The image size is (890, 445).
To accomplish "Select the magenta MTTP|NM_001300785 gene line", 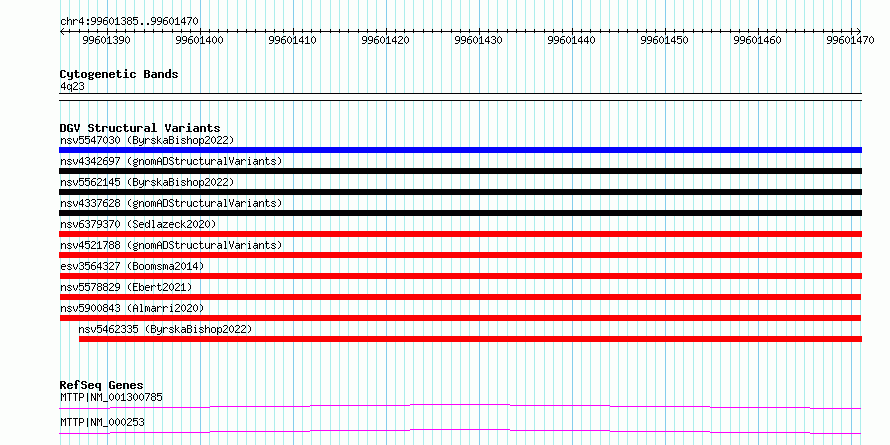I will 460,406.
